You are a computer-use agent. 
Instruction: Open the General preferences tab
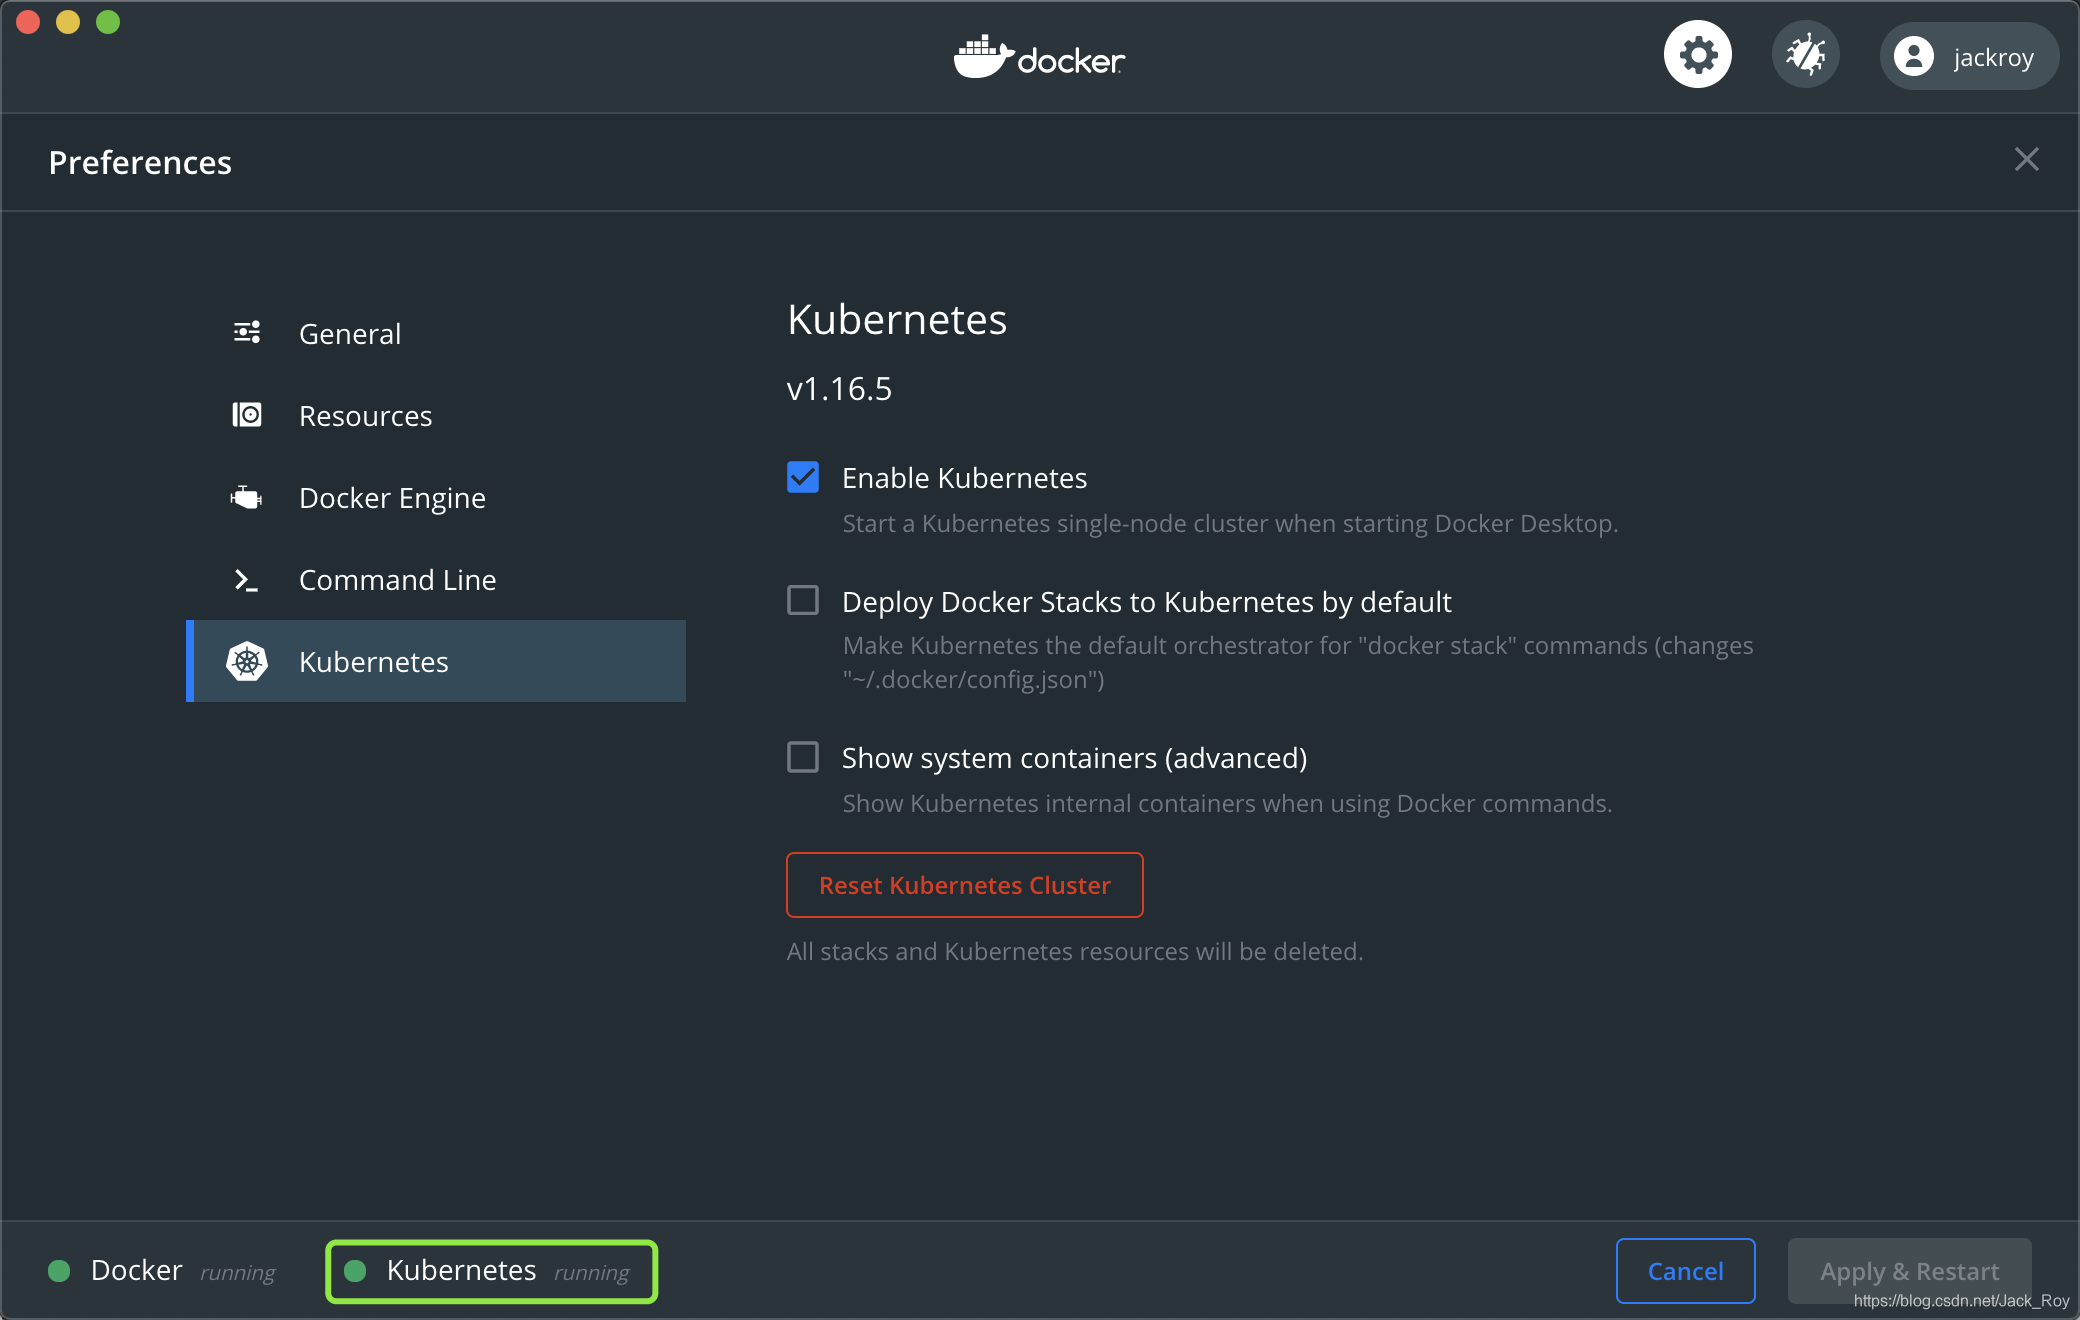(x=436, y=334)
